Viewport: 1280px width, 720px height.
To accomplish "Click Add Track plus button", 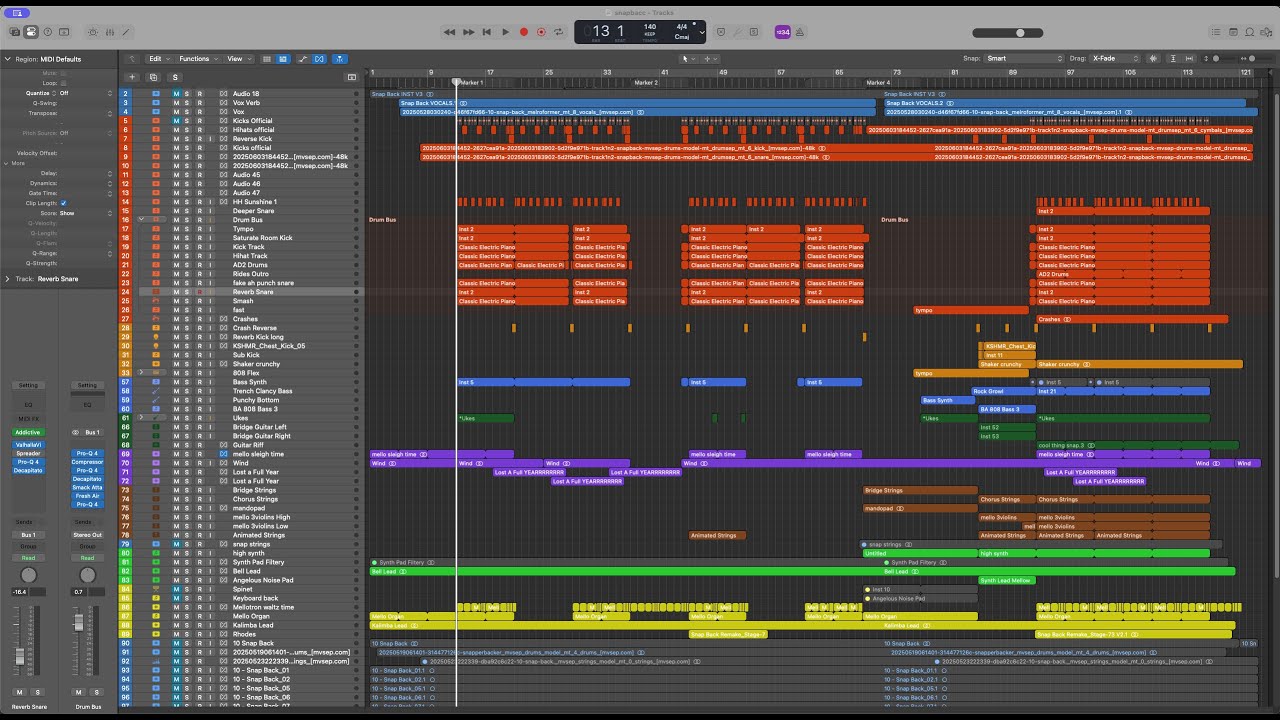I will click(131, 77).
